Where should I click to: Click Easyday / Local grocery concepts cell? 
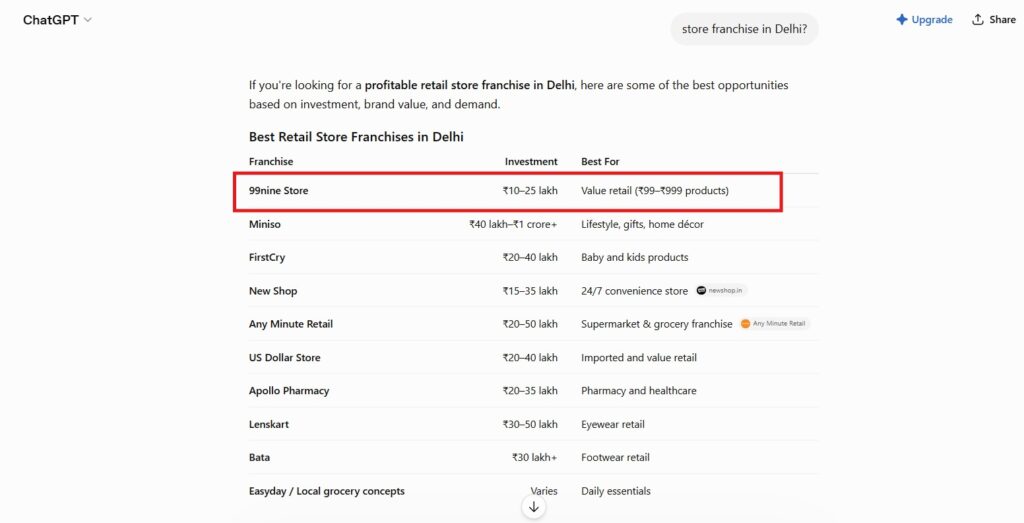coord(327,491)
